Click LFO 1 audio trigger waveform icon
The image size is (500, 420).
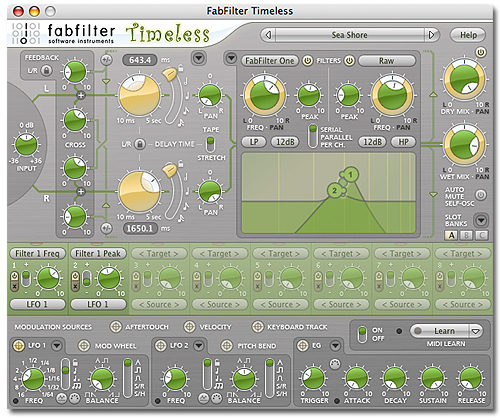pyautogui.click(x=62, y=398)
